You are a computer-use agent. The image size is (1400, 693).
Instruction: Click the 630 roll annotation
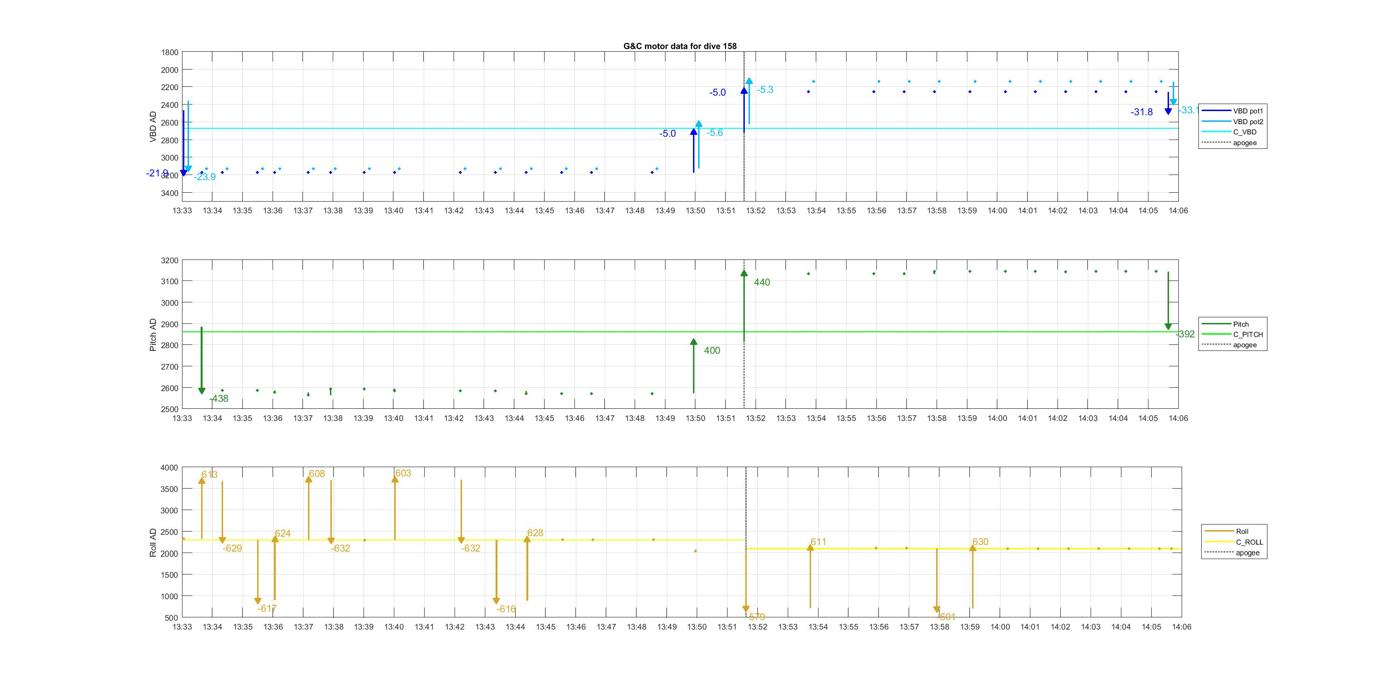click(980, 543)
